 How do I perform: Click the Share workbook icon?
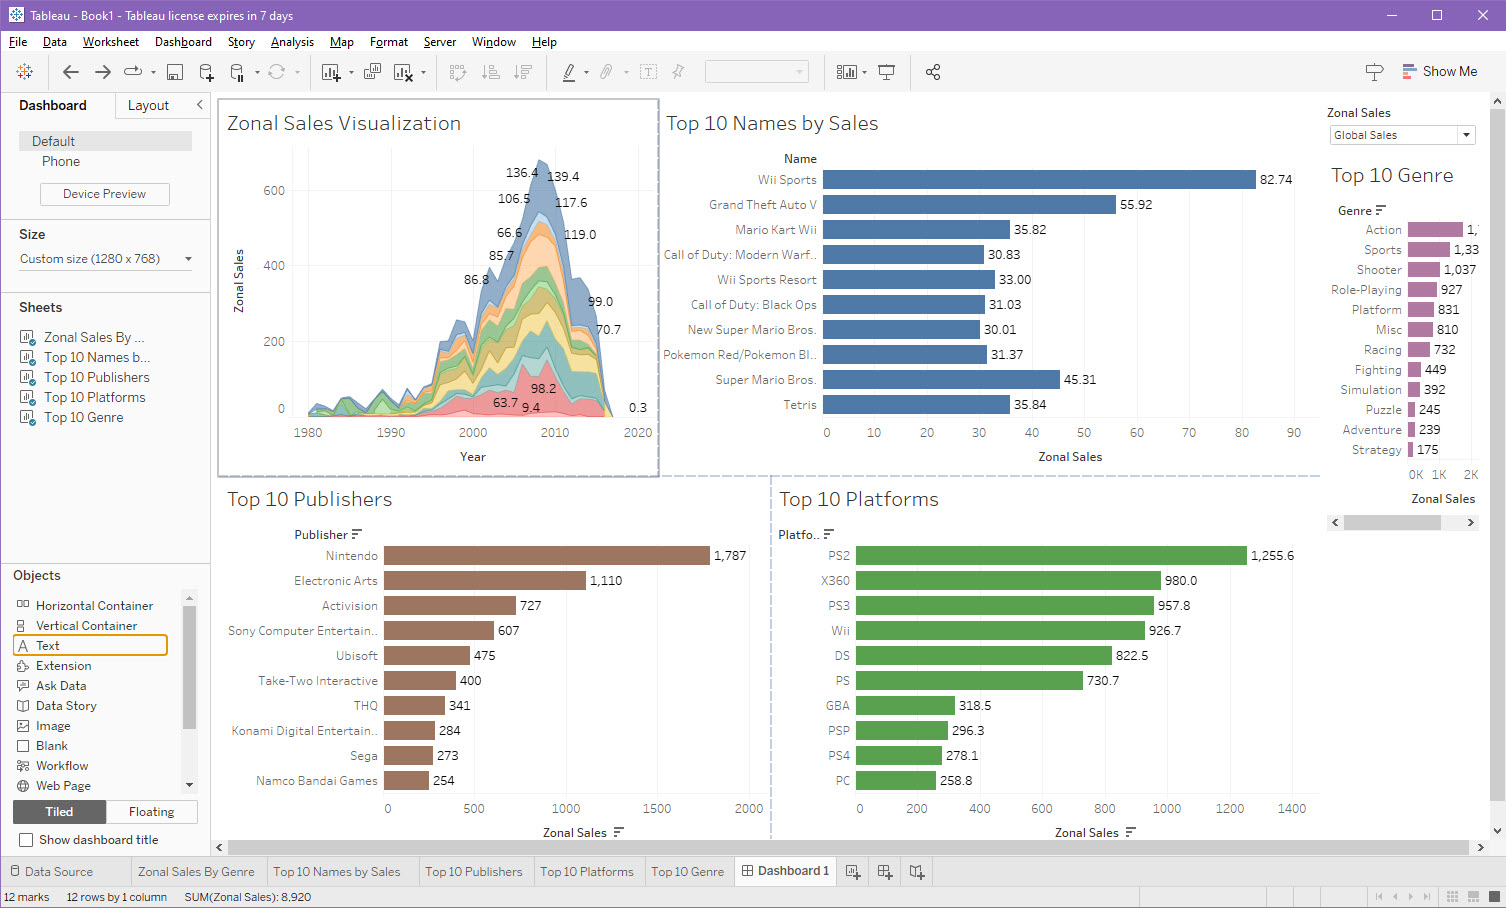(933, 72)
